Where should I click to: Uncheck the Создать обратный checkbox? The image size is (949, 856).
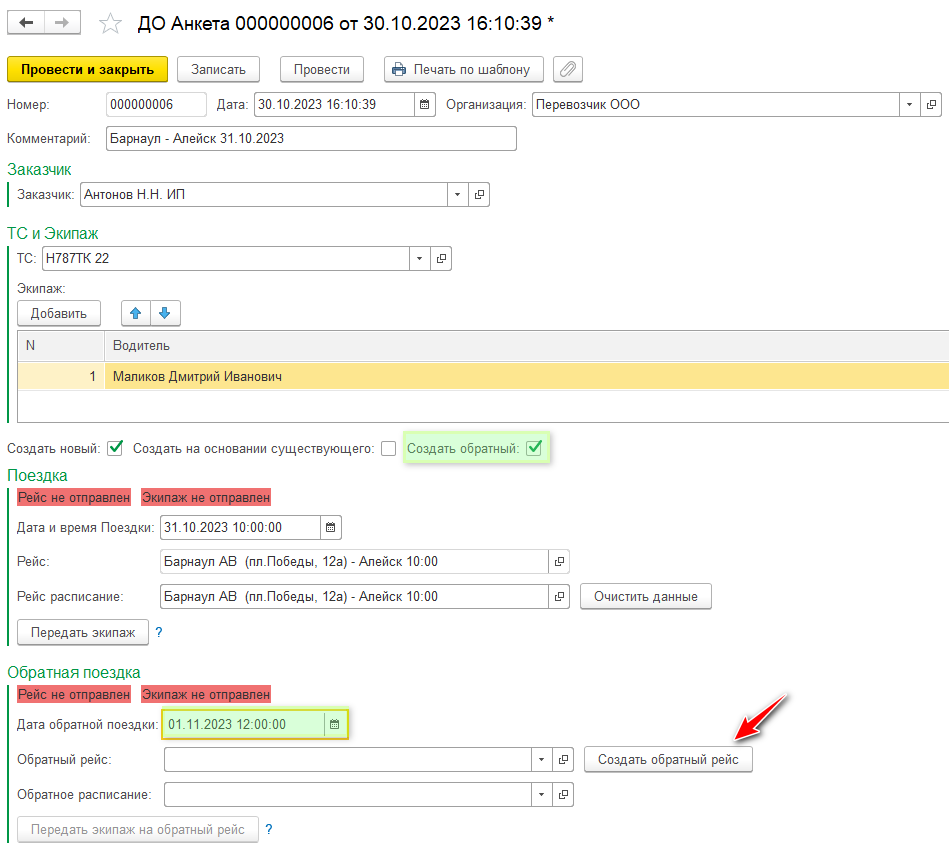[534, 448]
